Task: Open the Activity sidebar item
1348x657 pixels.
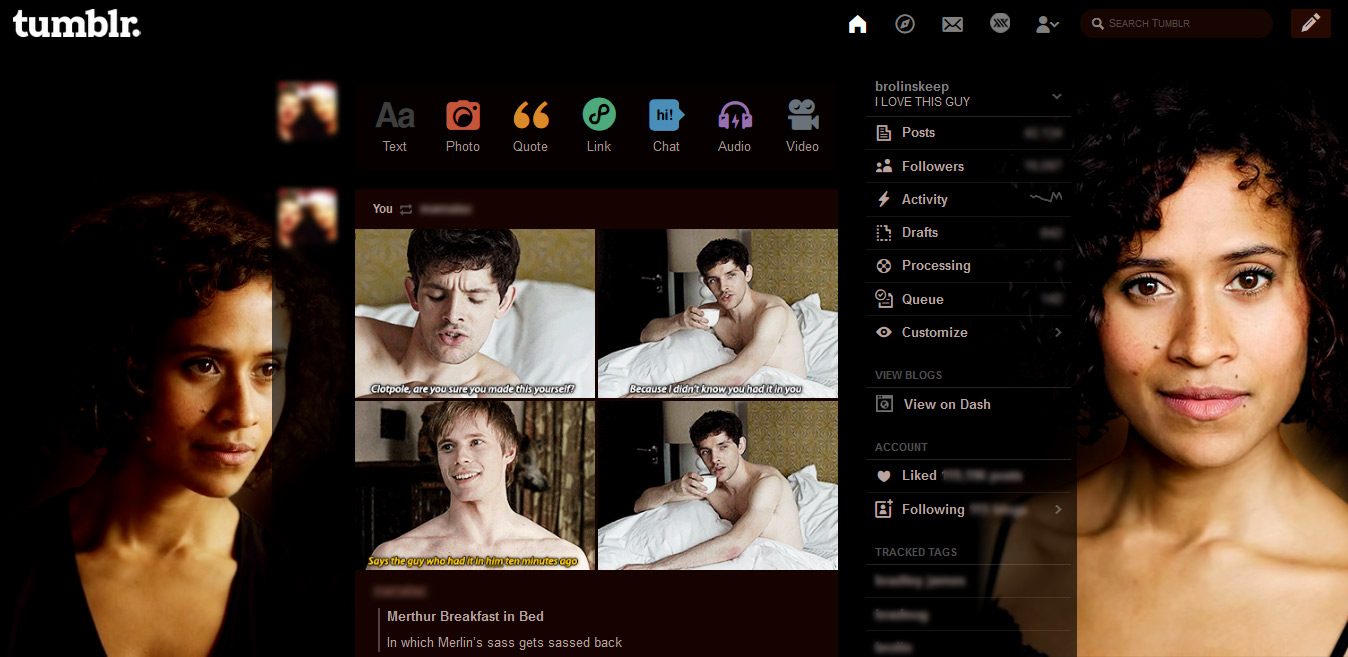Action: 968,199
